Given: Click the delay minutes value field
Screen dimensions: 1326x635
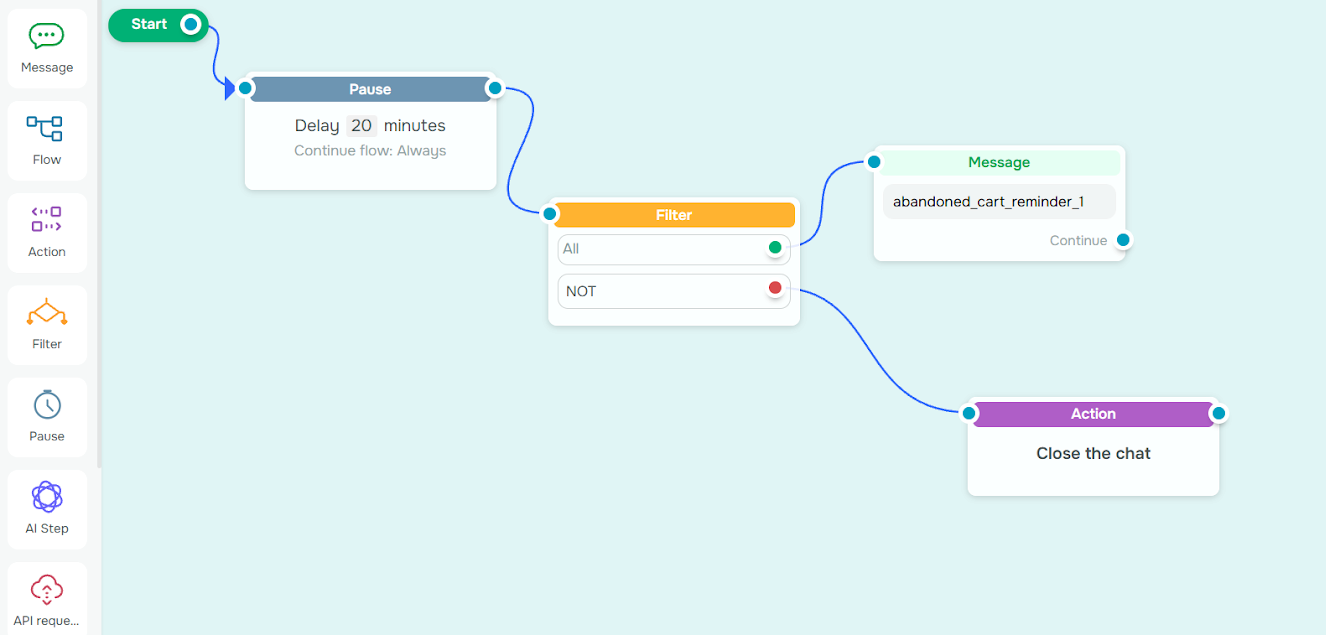Looking at the screenshot, I should tap(361, 125).
